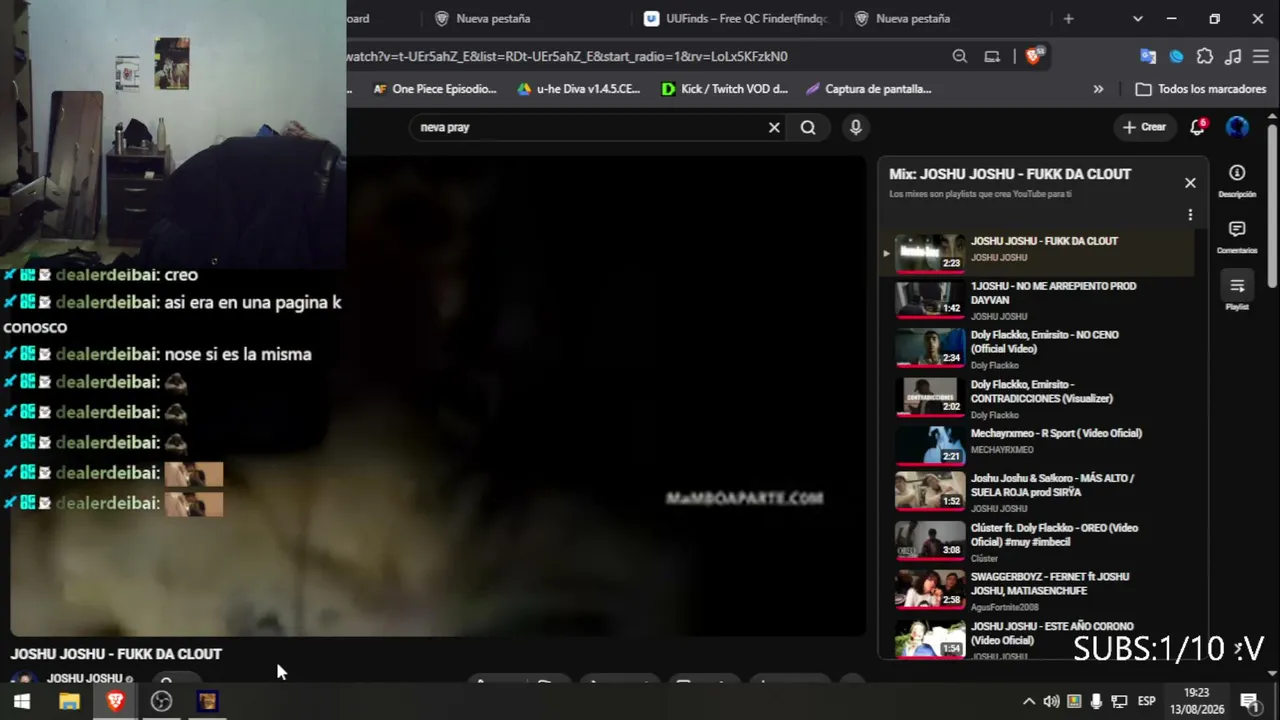Click the network tray icon
This screenshot has height=720, width=1280.
click(1119, 701)
